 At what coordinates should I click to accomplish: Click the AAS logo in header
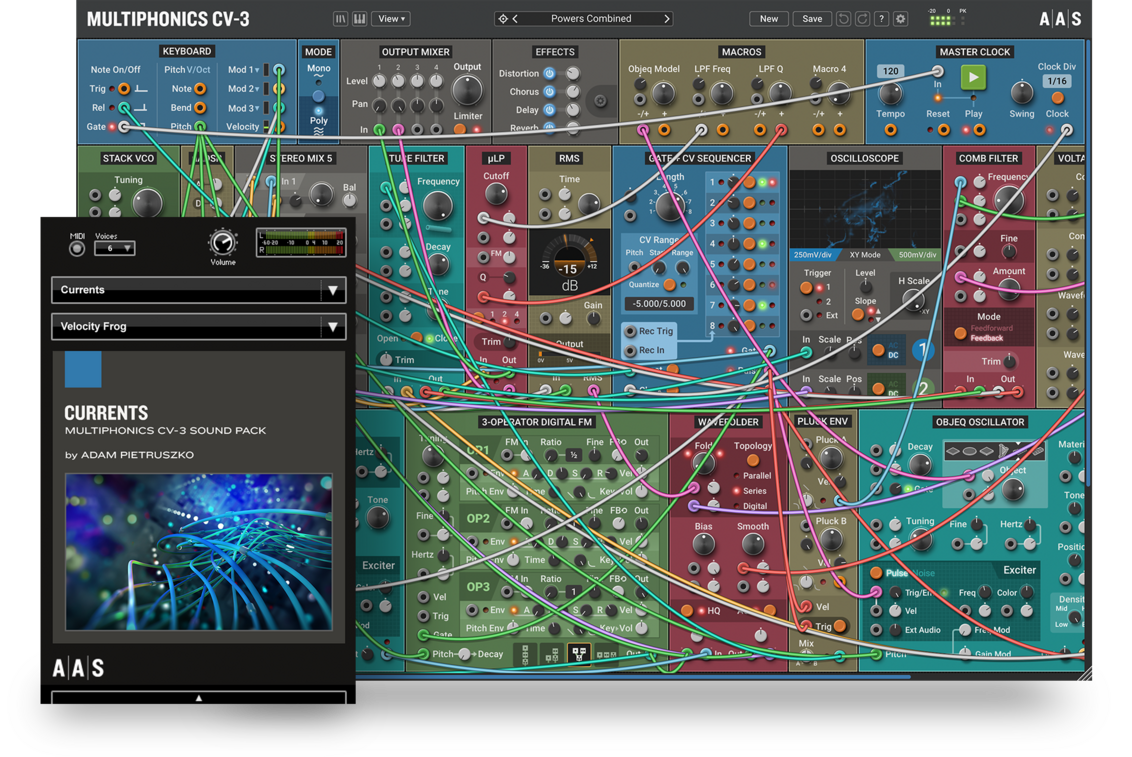1060,19
